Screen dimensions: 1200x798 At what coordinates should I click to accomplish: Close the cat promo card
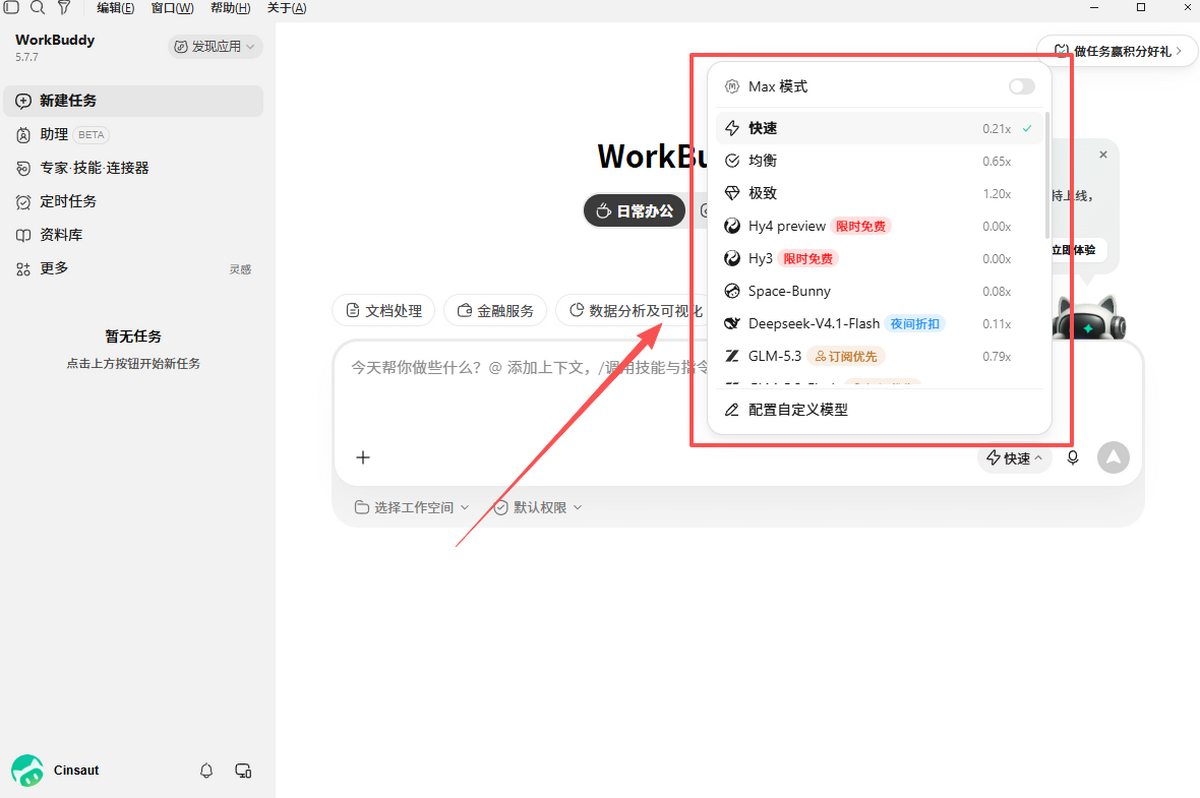tap(1103, 155)
